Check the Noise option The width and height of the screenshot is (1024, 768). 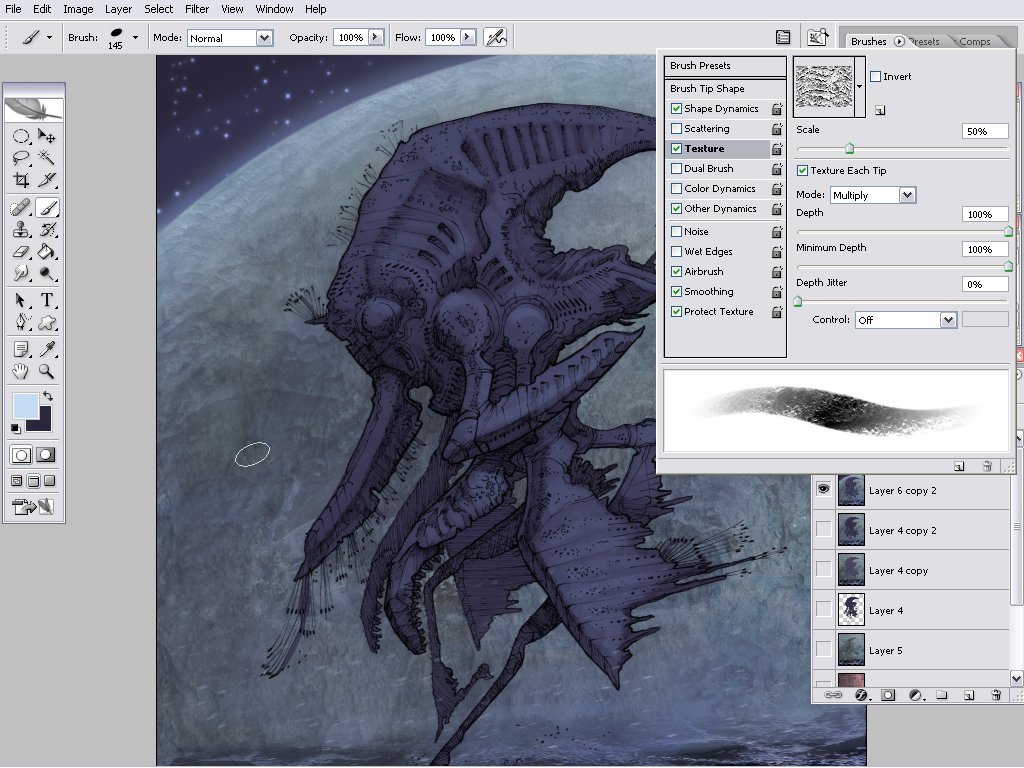(677, 231)
